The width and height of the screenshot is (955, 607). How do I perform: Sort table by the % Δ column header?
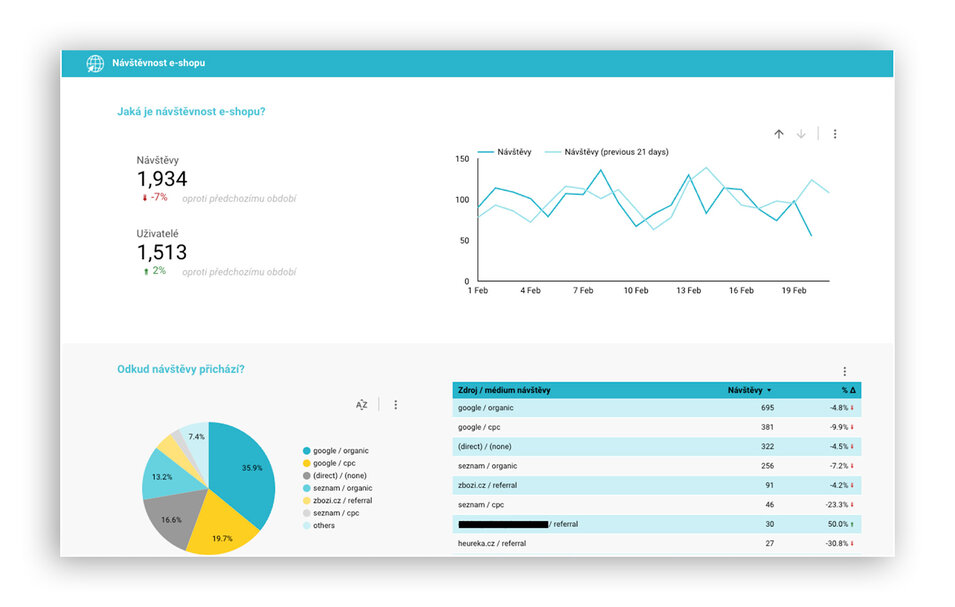(x=849, y=390)
